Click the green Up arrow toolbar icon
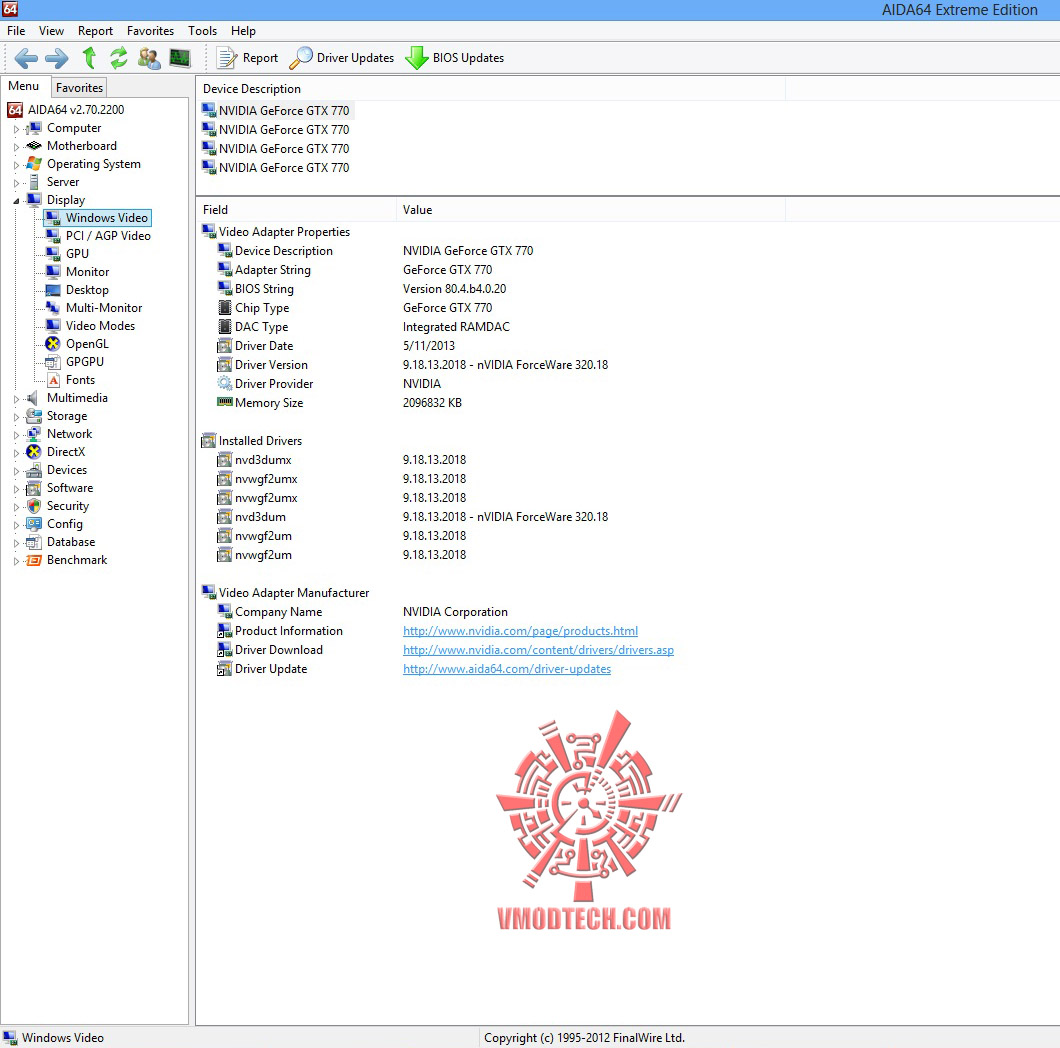Screen dimensions: 1060x1048 (x=89, y=58)
